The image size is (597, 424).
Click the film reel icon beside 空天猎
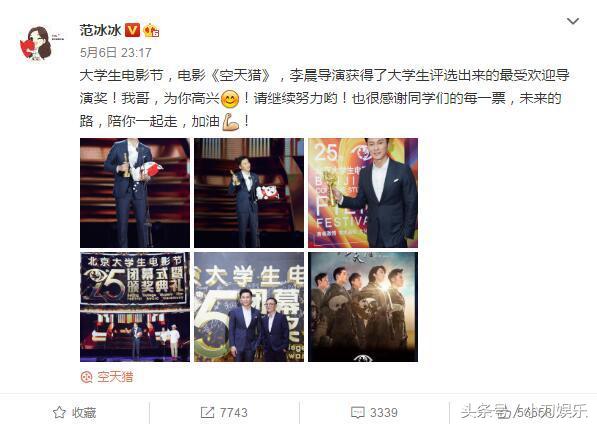click(86, 377)
